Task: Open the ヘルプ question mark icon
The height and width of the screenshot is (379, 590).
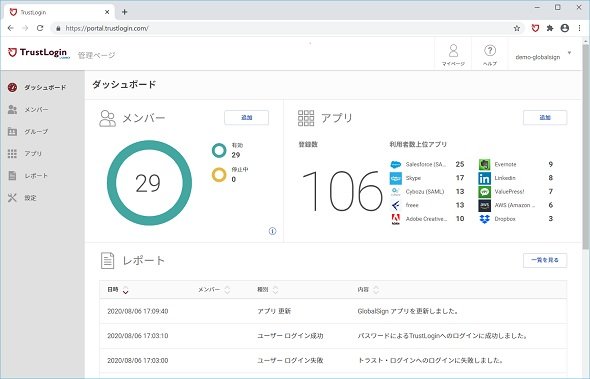Action: (490, 50)
